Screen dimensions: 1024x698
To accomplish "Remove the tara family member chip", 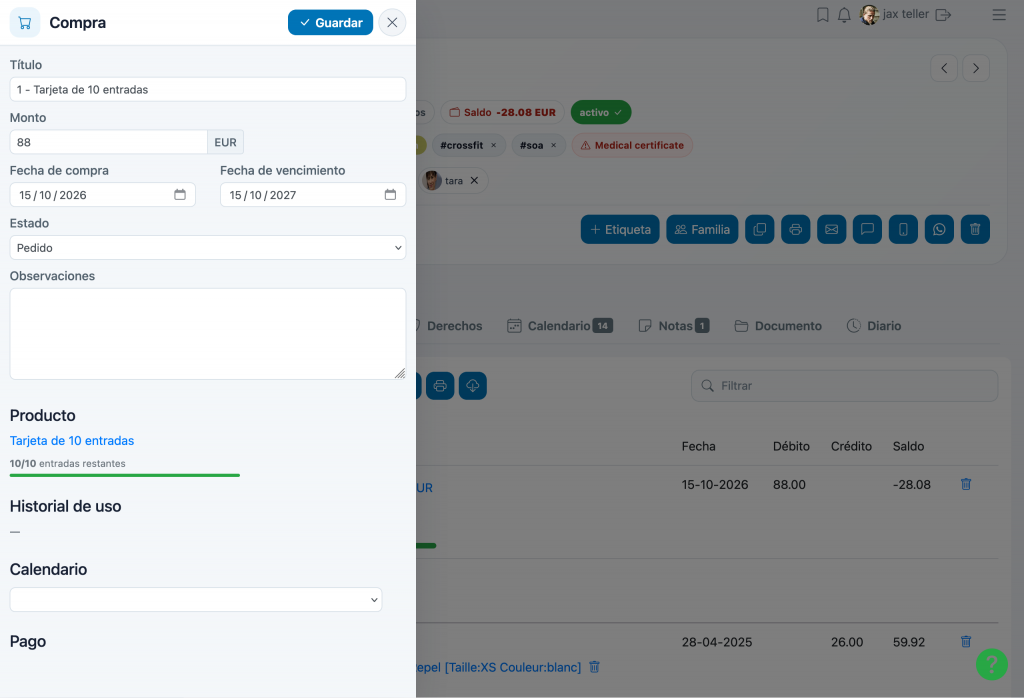I will tap(475, 181).
